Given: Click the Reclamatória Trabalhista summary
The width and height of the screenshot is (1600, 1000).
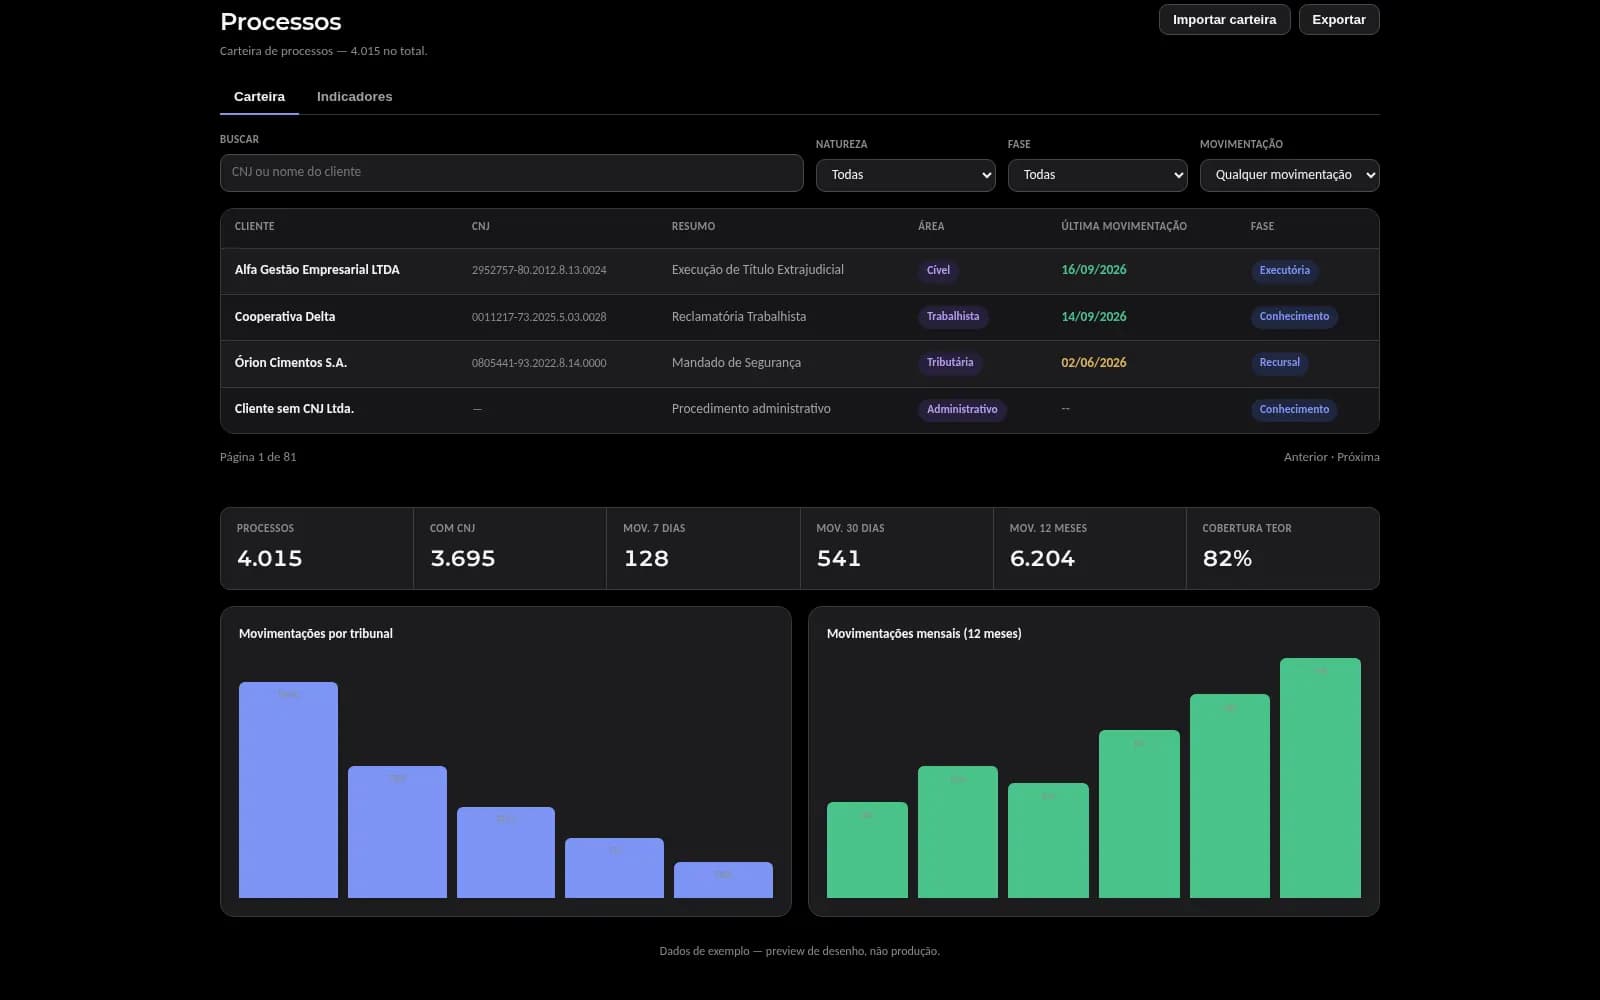Looking at the screenshot, I should click(x=739, y=317).
